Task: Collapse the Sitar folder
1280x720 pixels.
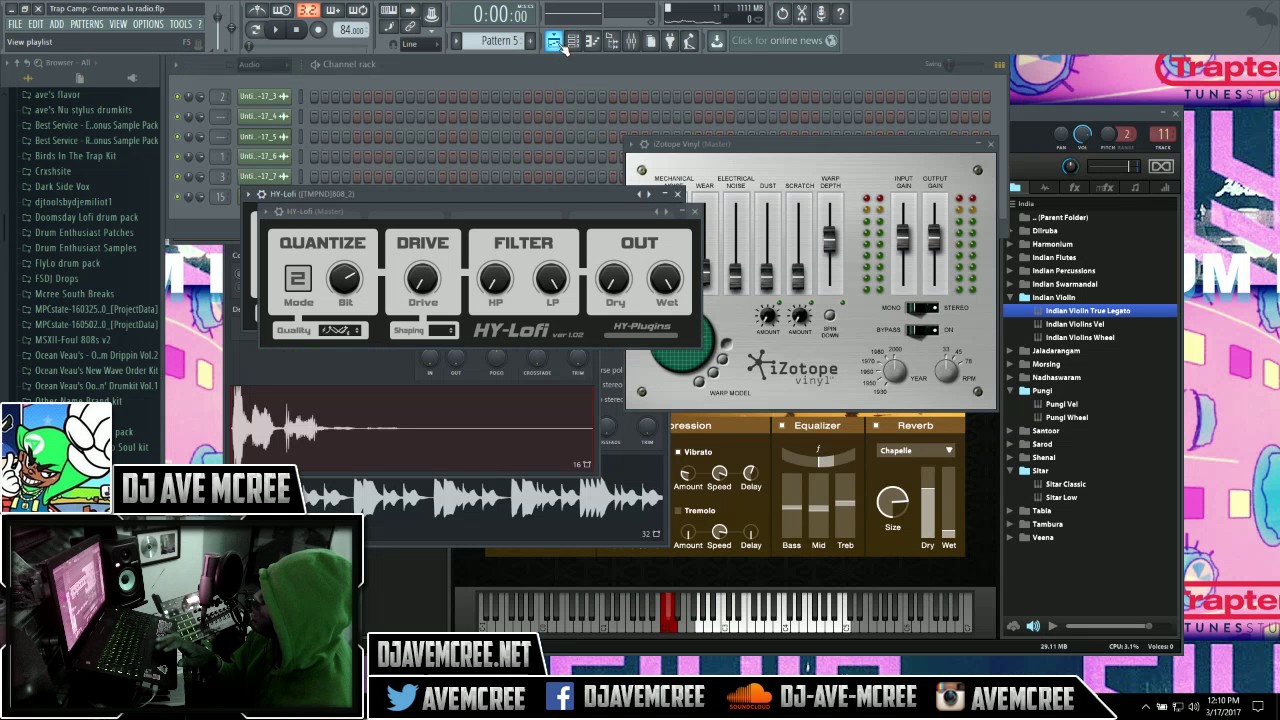Action: [1010, 471]
